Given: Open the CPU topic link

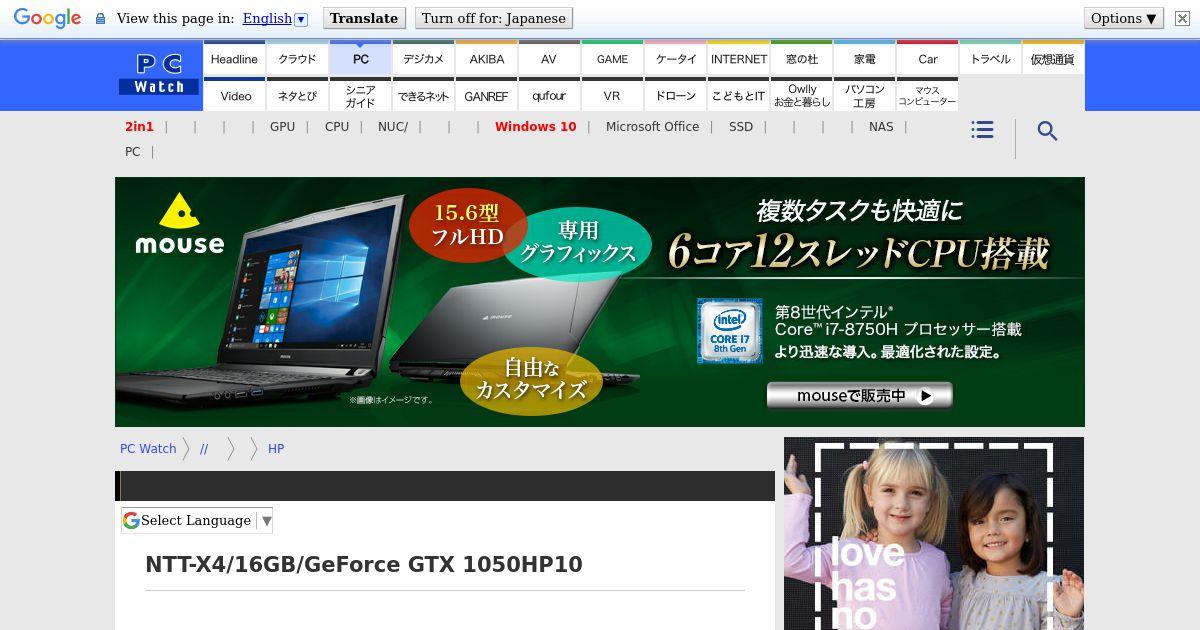Looking at the screenshot, I should (x=337, y=127).
